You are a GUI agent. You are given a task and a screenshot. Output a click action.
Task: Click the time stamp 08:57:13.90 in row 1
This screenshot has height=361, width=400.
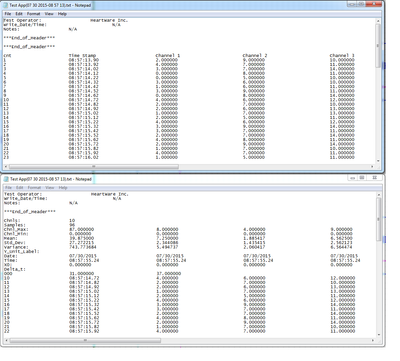pos(84,60)
